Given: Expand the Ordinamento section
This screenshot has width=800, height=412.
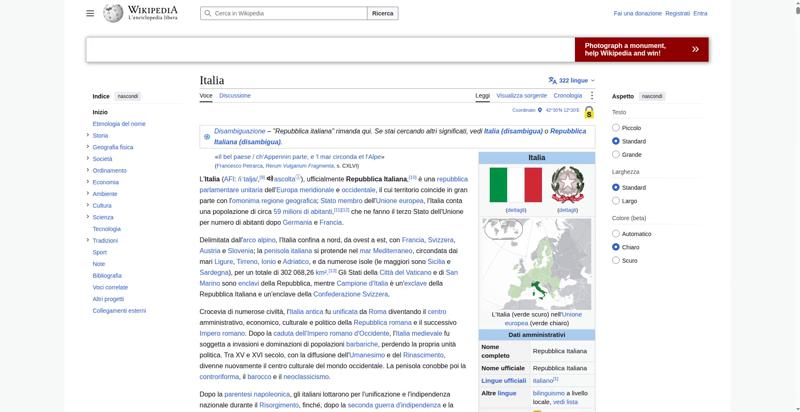Looking at the screenshot, I should click(x=88, y=170).
